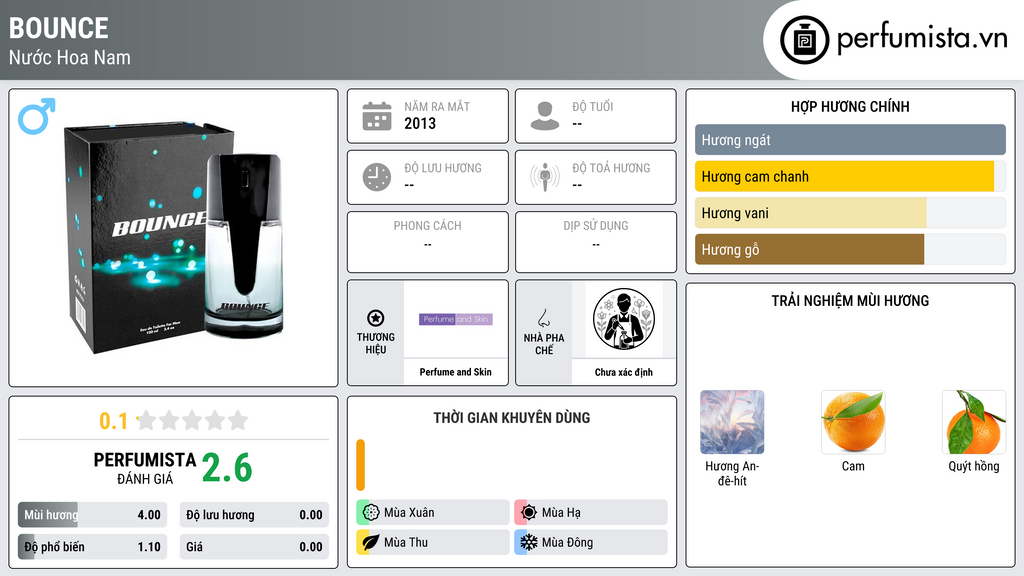The height and width of the screenshot is (576, 1024).
Task: Click the Mùa Thu leaf icon
Action: click(371, 542)
